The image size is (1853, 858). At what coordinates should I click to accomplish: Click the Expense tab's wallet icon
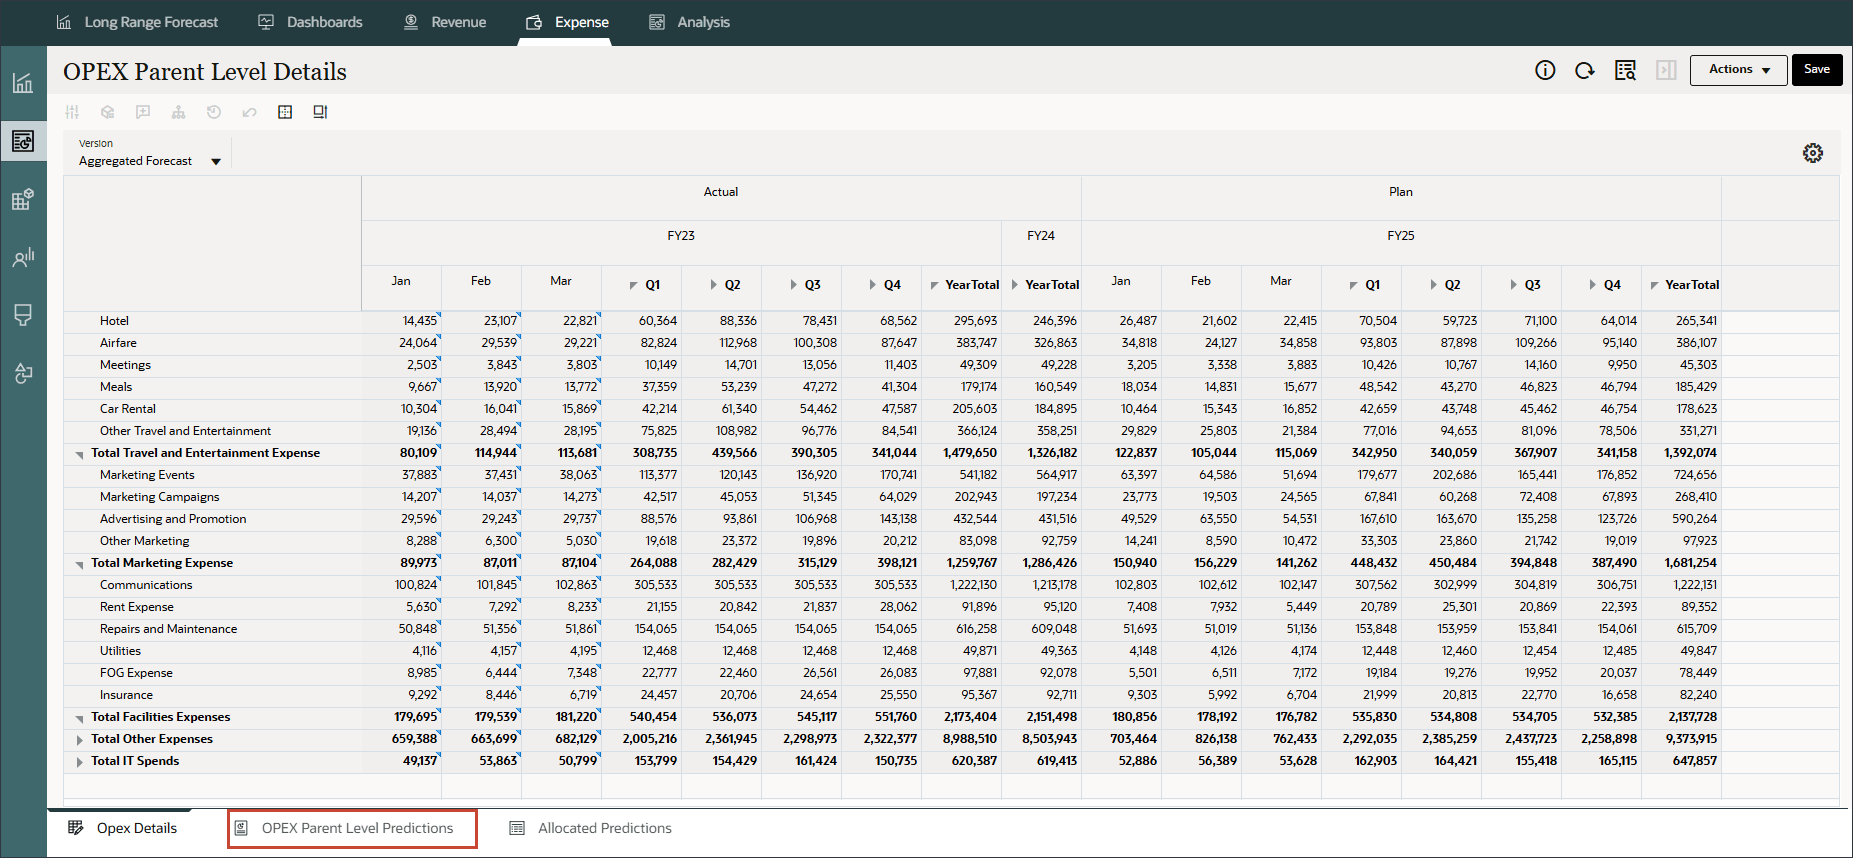click(534, 22)
